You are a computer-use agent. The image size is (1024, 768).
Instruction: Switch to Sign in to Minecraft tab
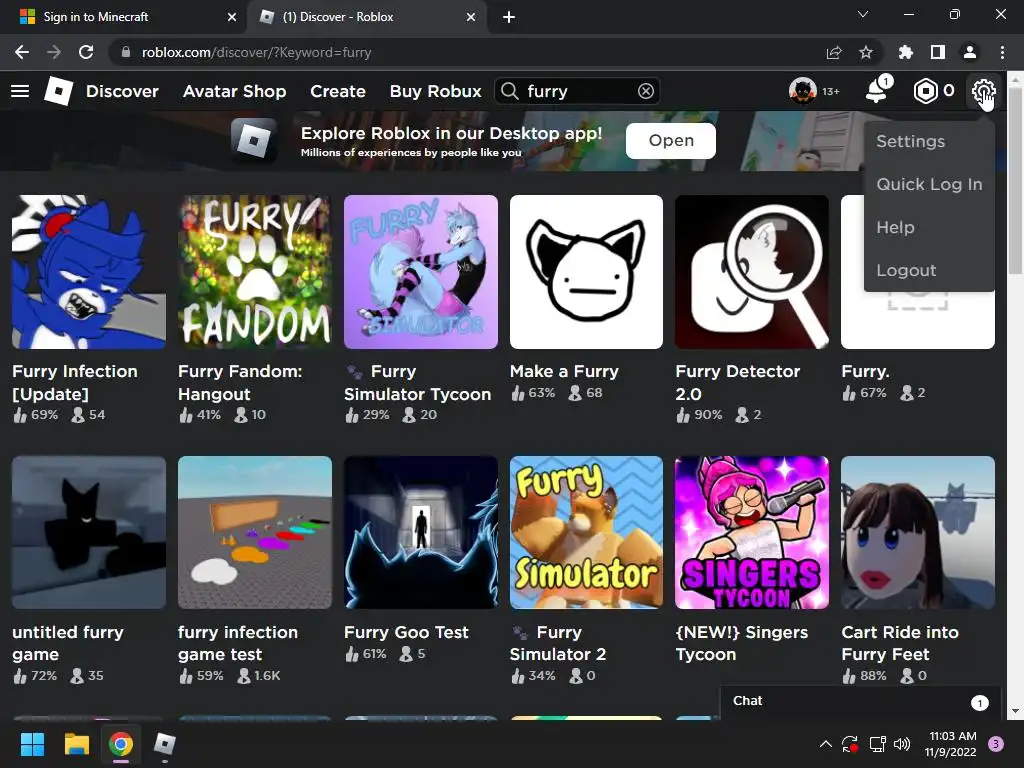(123, 17)
